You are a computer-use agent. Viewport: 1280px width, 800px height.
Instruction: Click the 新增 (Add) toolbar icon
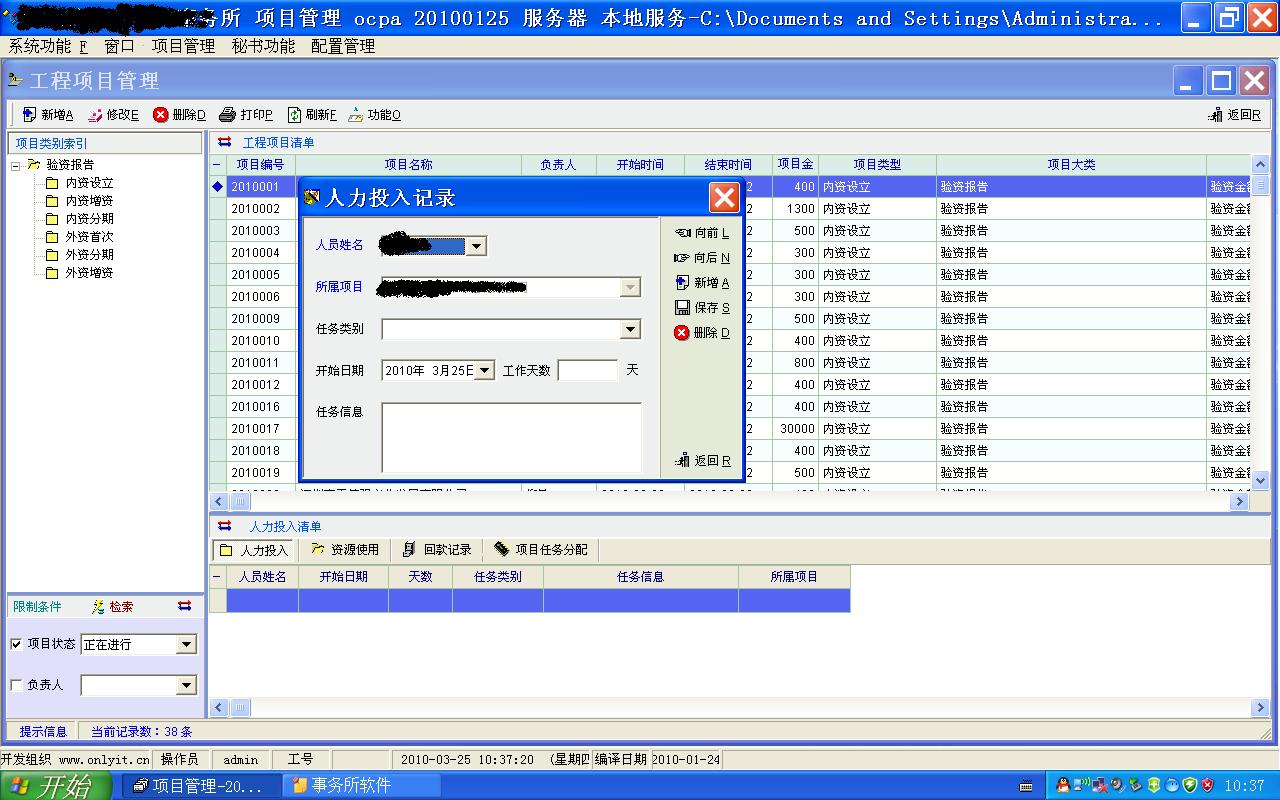coord(29,115)
